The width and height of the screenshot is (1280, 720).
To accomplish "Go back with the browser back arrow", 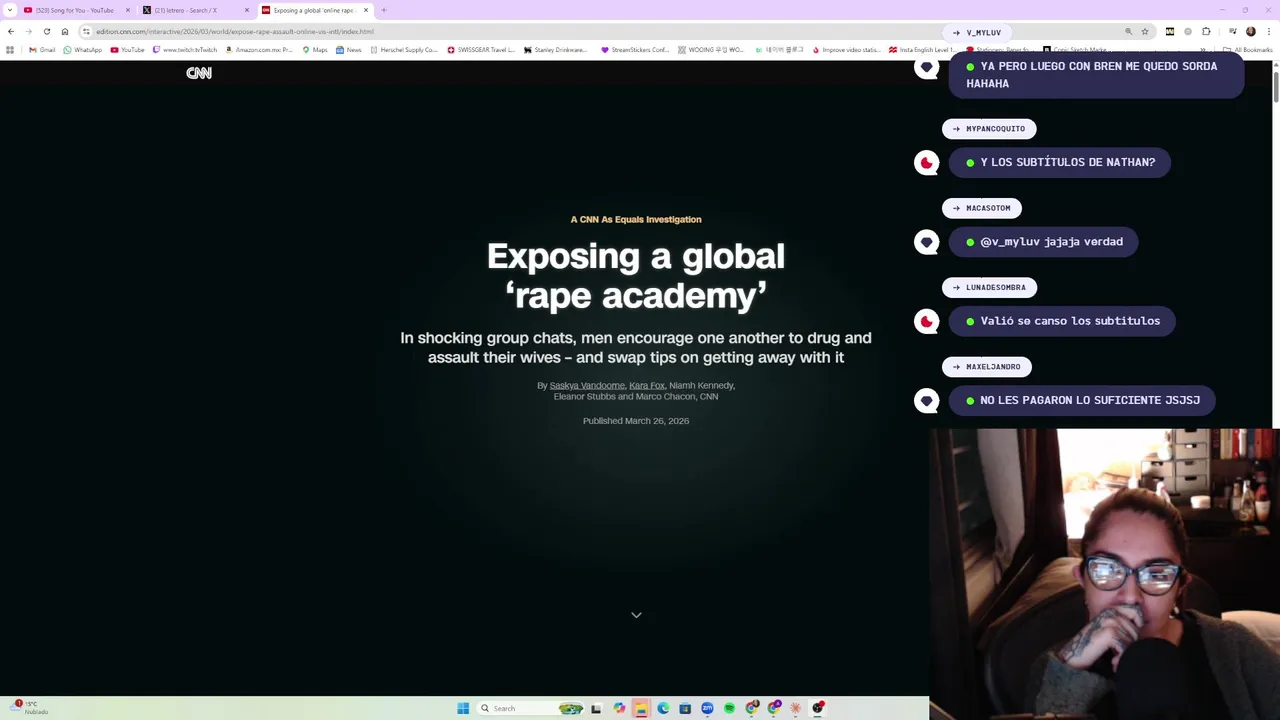I will click(11, 31).
